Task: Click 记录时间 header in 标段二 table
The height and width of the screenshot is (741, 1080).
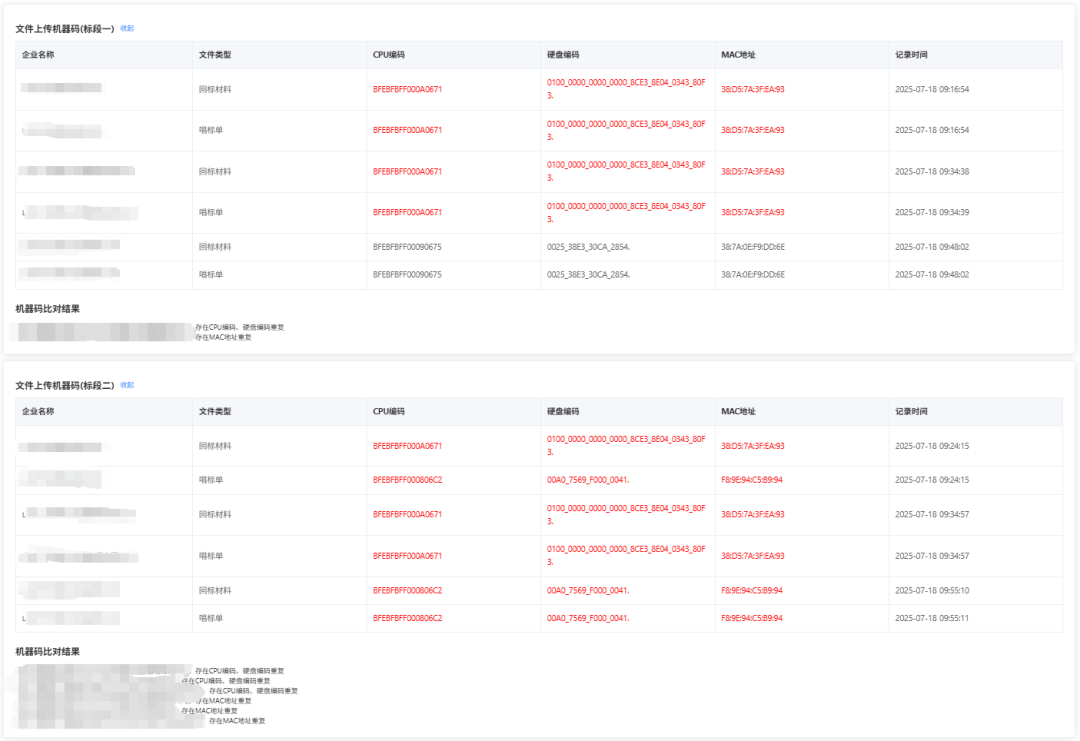Action: pos(911,412)
